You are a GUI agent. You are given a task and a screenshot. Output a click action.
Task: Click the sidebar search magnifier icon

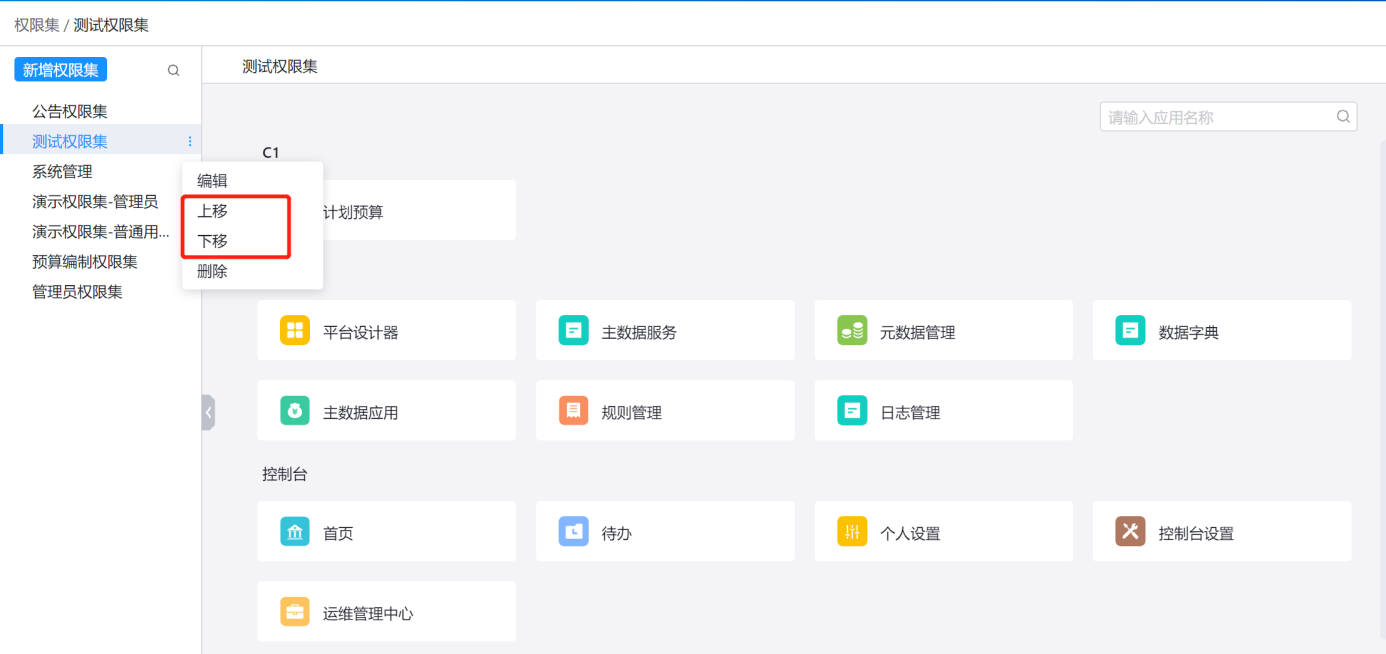pyautogui.click(x=173, y=70)
